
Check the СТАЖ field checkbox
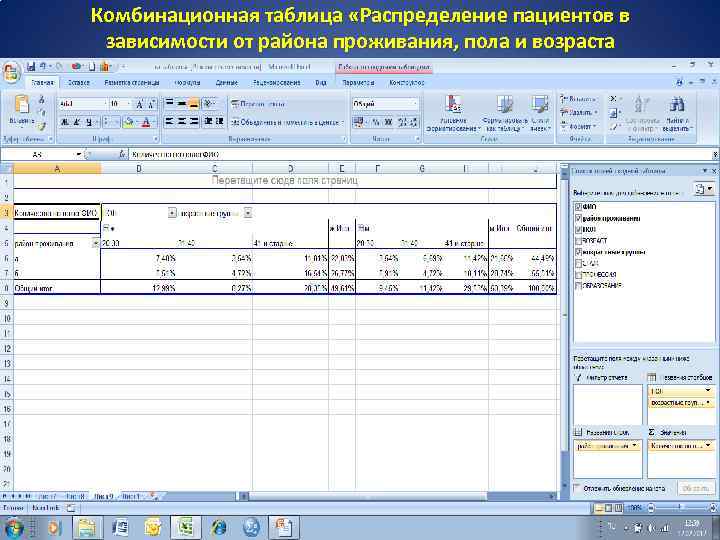click(x=579, y=264)
